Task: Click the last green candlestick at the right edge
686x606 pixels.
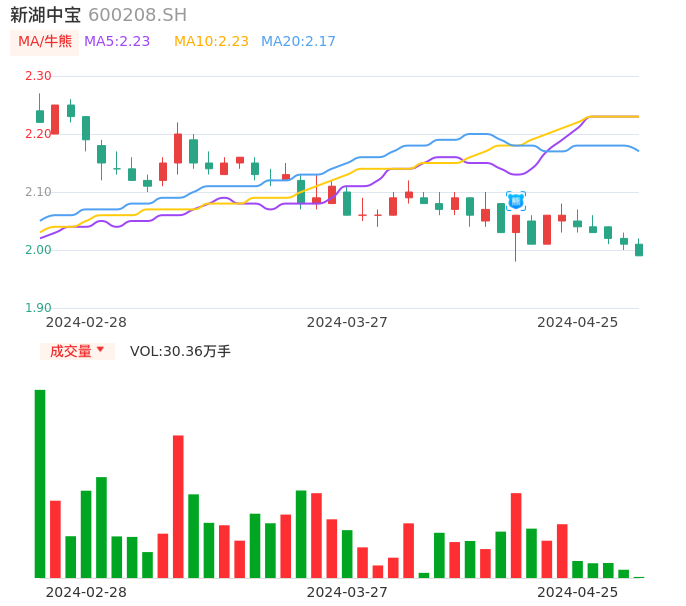Action: [x=639, y=250]
